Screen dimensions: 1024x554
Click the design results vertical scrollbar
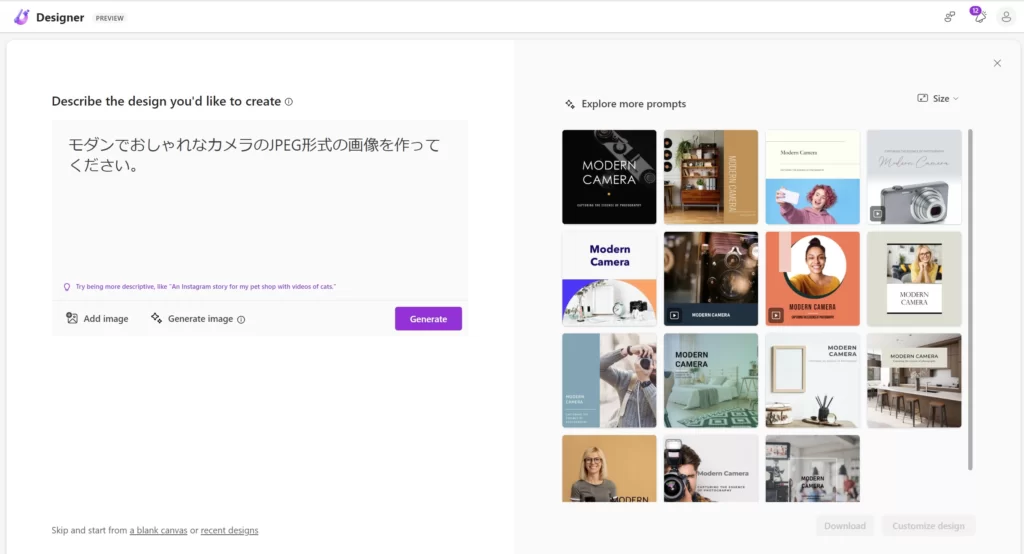pos(970,299)
